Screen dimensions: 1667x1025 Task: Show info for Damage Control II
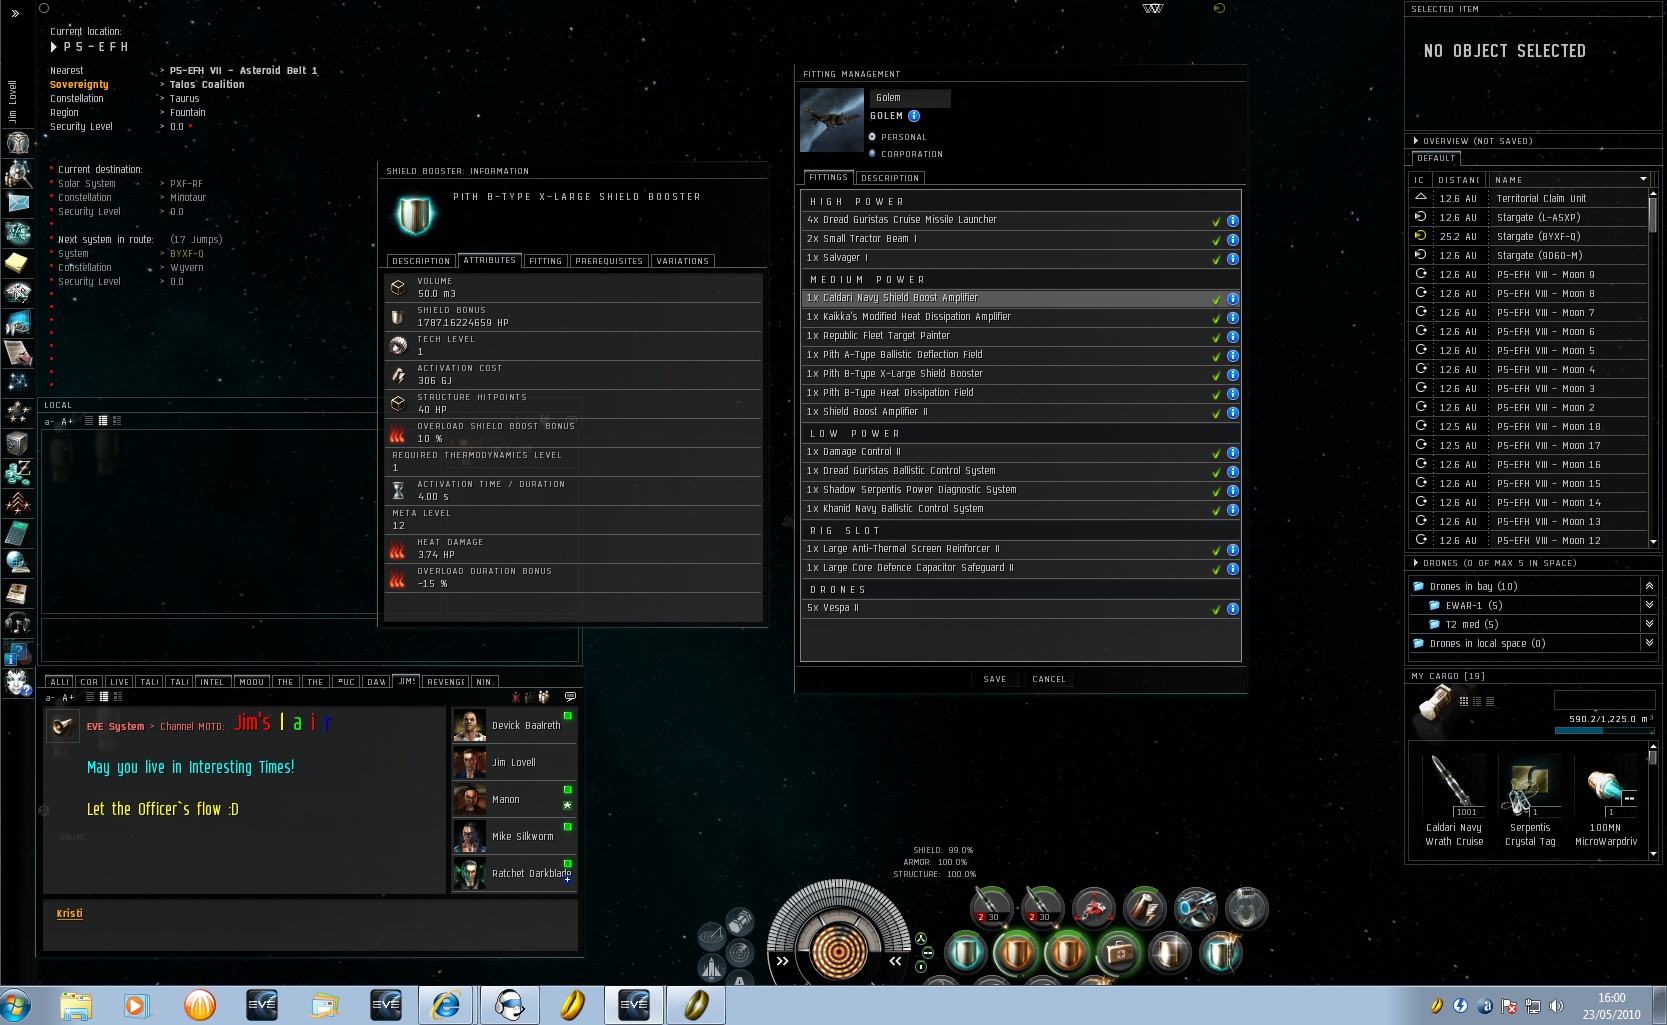[x=1233, y=453]
